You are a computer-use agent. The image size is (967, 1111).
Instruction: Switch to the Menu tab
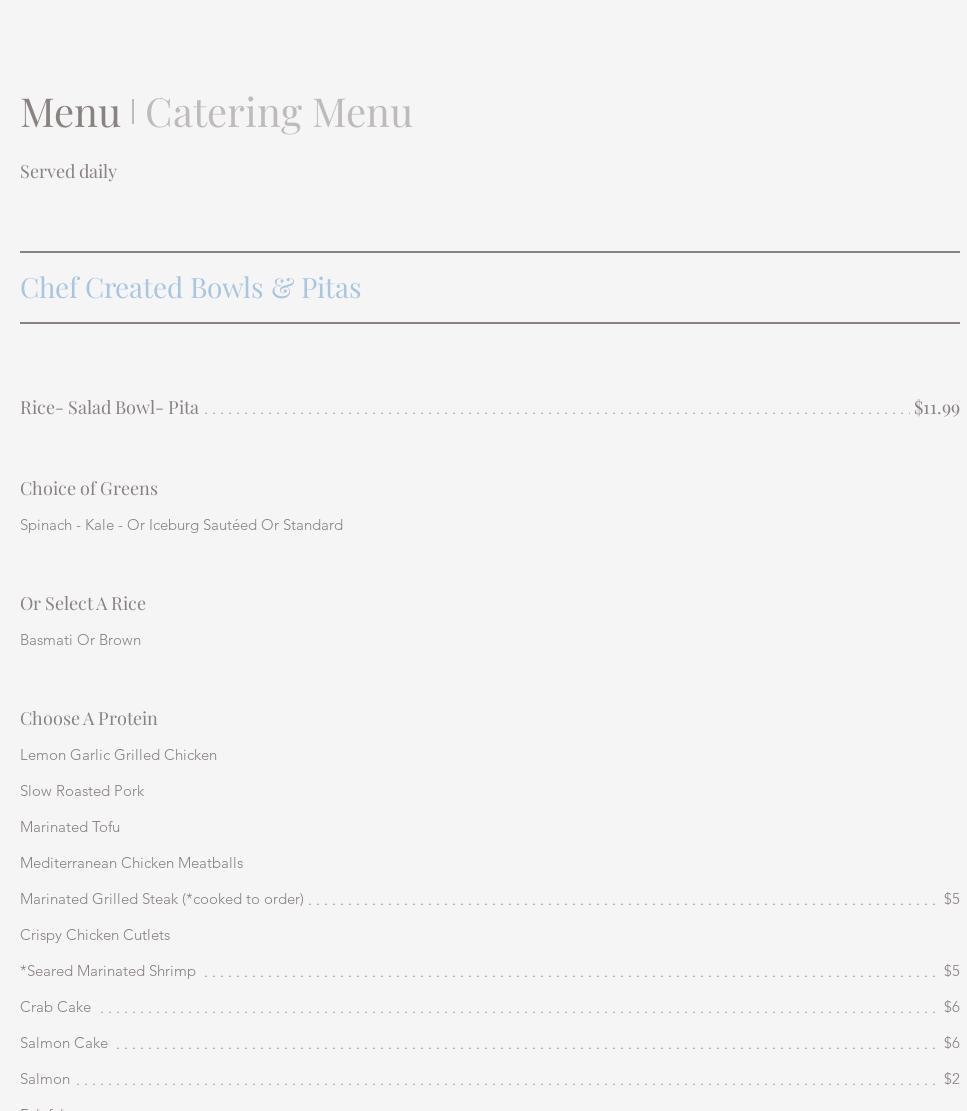(70, 111)
